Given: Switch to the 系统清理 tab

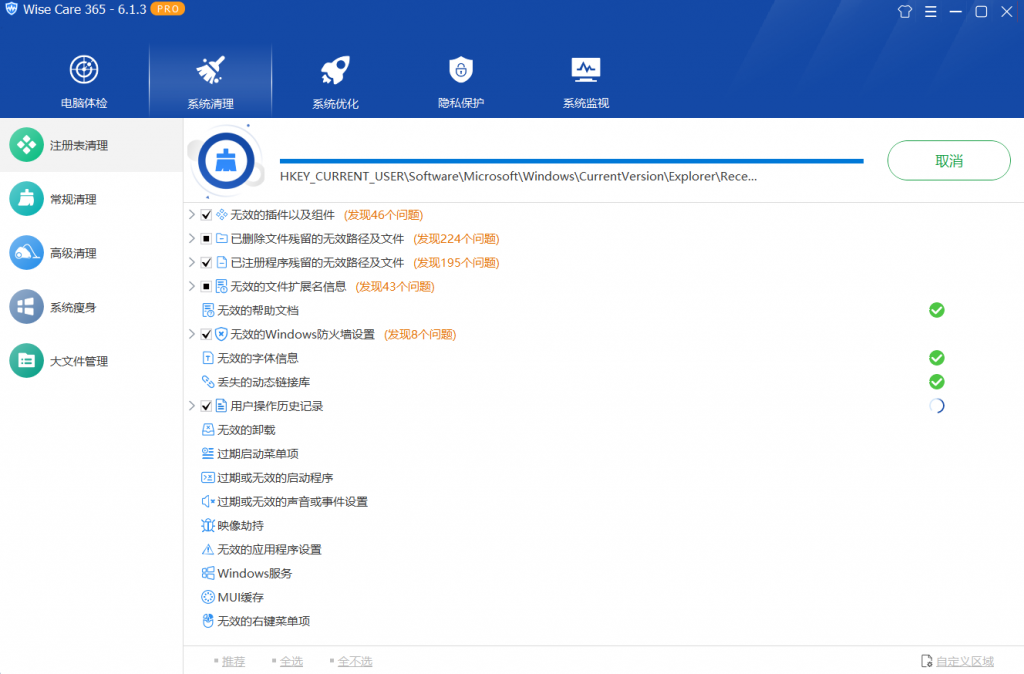Looking at the screenshot, I should coord(210,82).
